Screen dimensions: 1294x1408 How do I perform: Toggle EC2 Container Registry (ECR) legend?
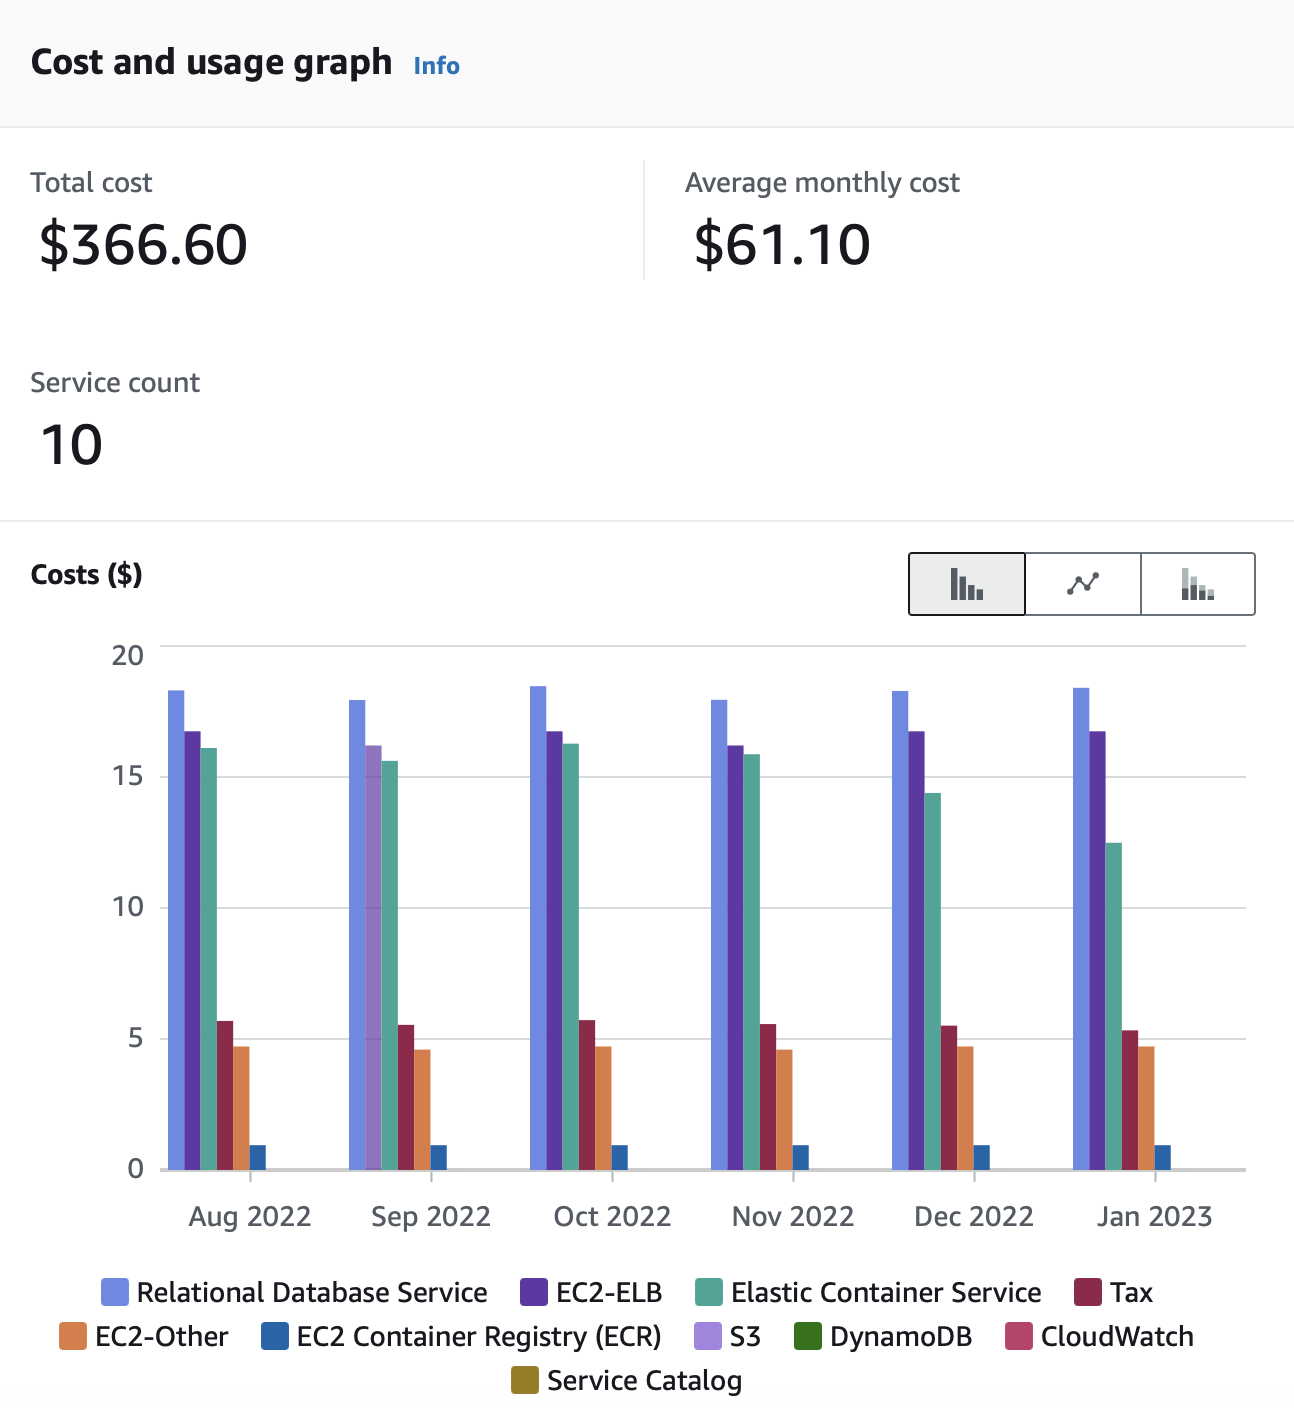[461, 1336]
